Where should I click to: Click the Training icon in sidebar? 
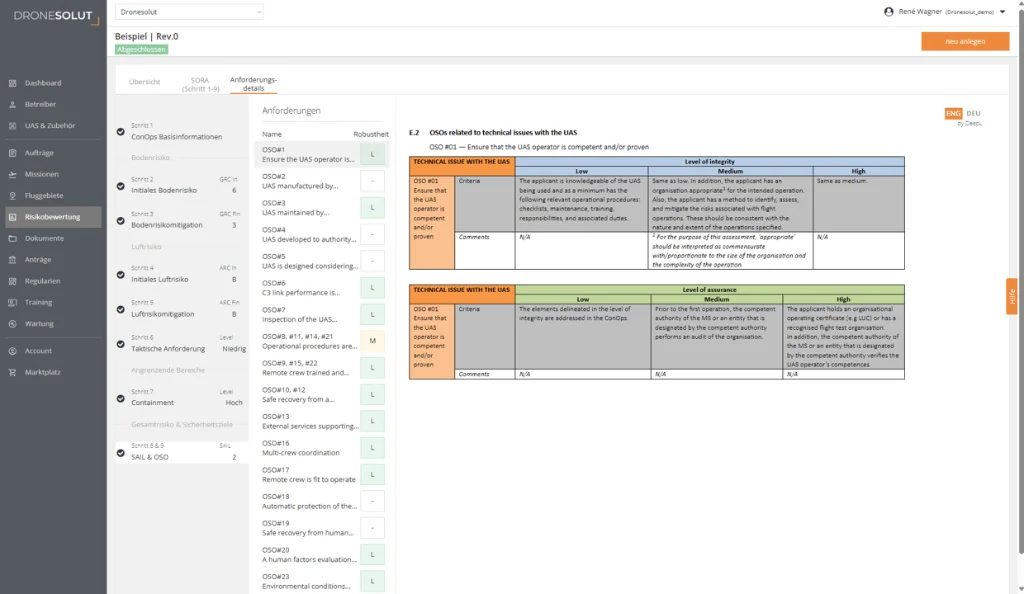click(x=12, y=302)
